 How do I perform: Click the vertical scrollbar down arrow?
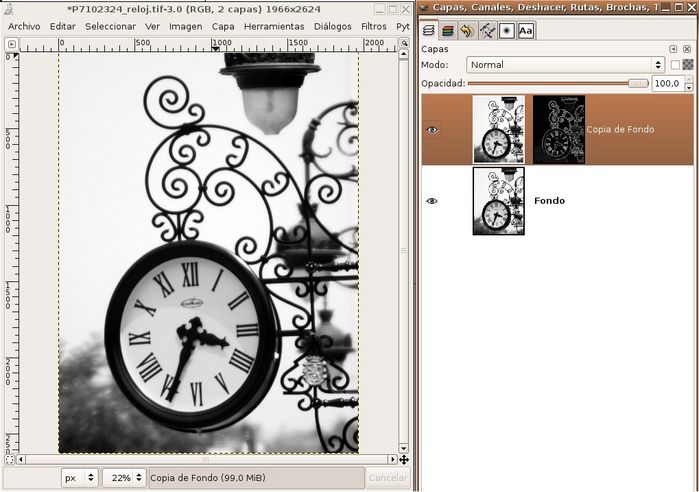click(403, 448)
